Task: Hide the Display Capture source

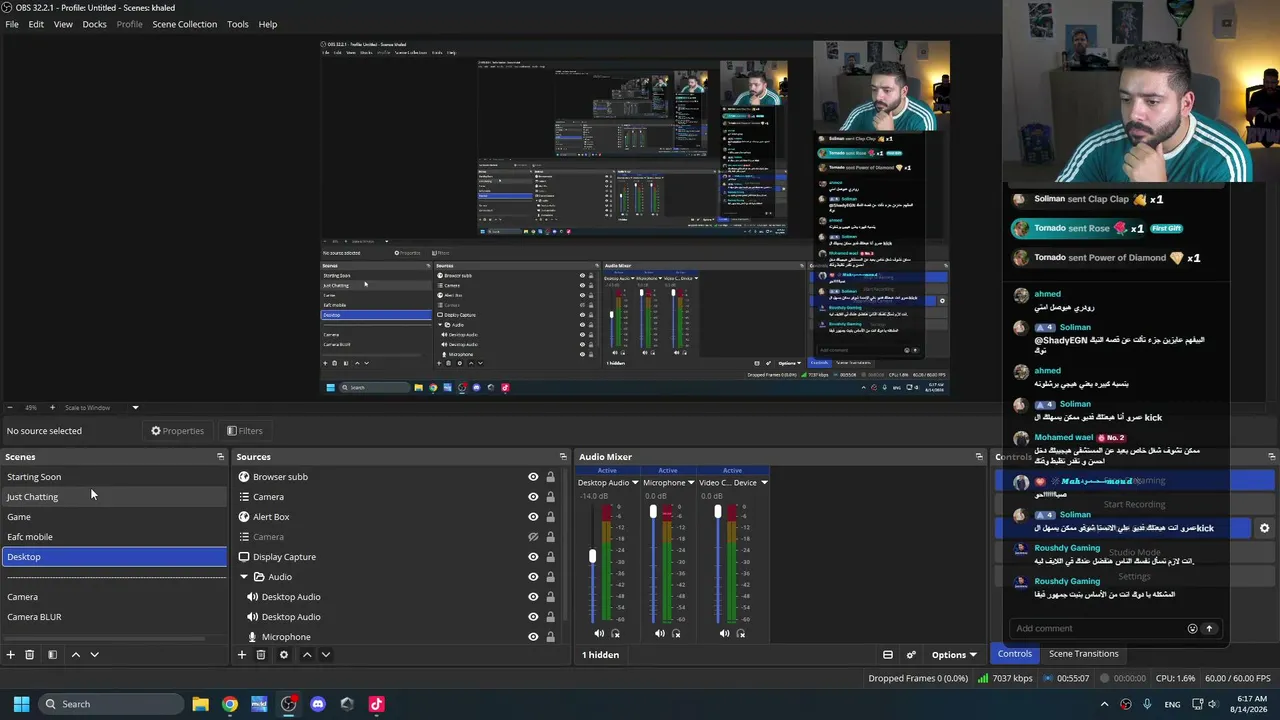Action: [x=533, y=557]
